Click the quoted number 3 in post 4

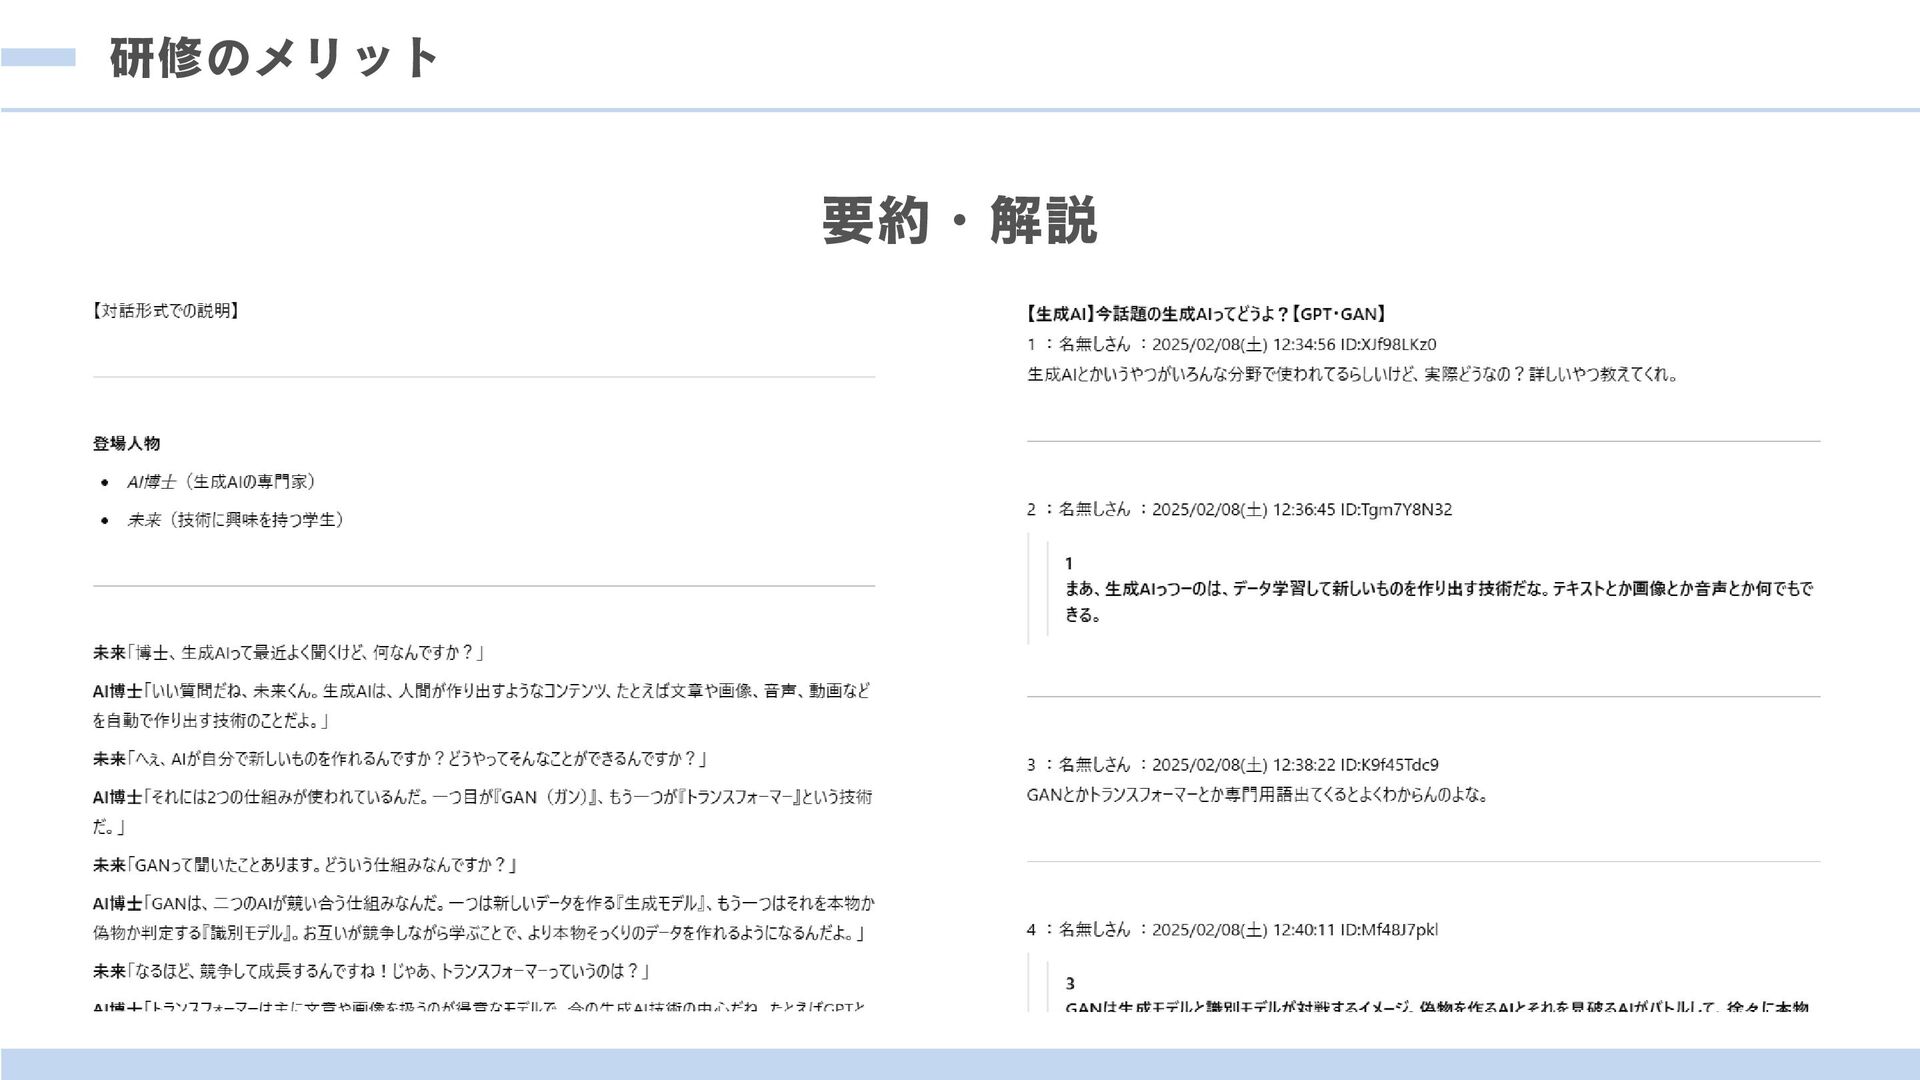pyautogui.click(x=1070, y=984)
